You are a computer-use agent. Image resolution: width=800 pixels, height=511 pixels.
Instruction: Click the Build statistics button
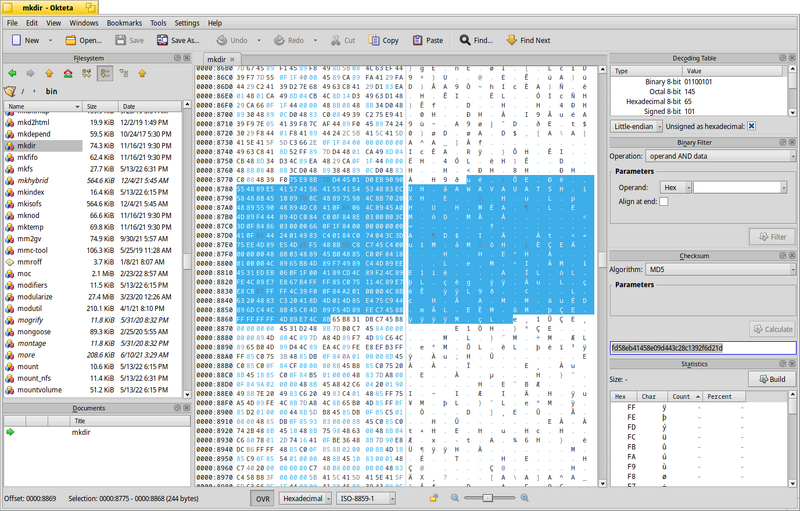(772, 379)
